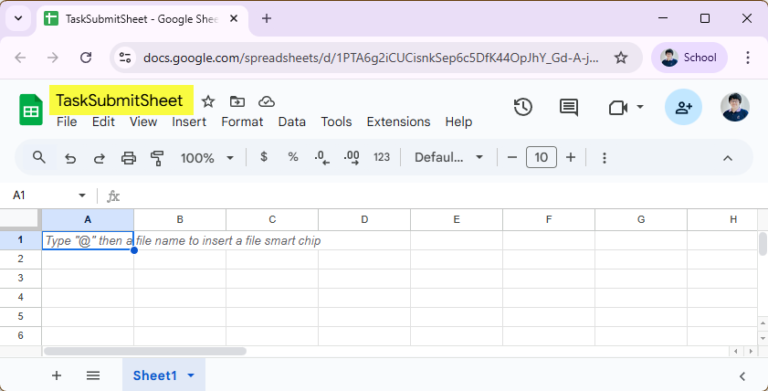The image size is (768, 391).
Task: Open the tab search dropdown
Action: pyautogui.click(x=19, y=19)
